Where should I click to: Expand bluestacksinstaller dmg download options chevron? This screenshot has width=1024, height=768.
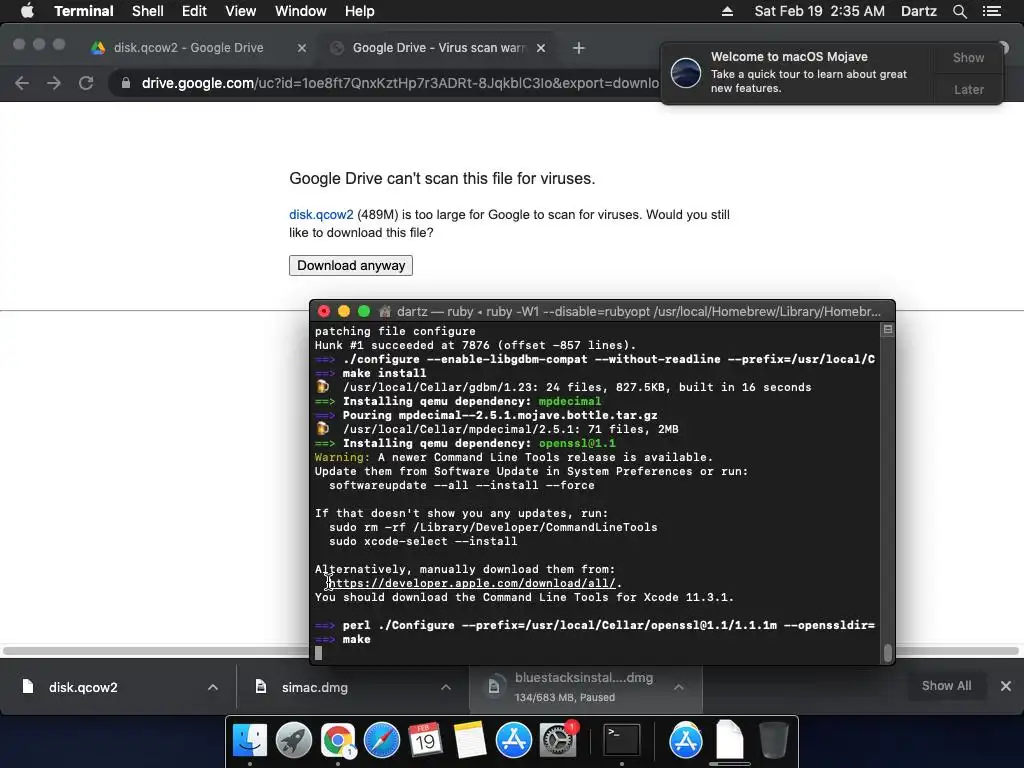[679, 687]
